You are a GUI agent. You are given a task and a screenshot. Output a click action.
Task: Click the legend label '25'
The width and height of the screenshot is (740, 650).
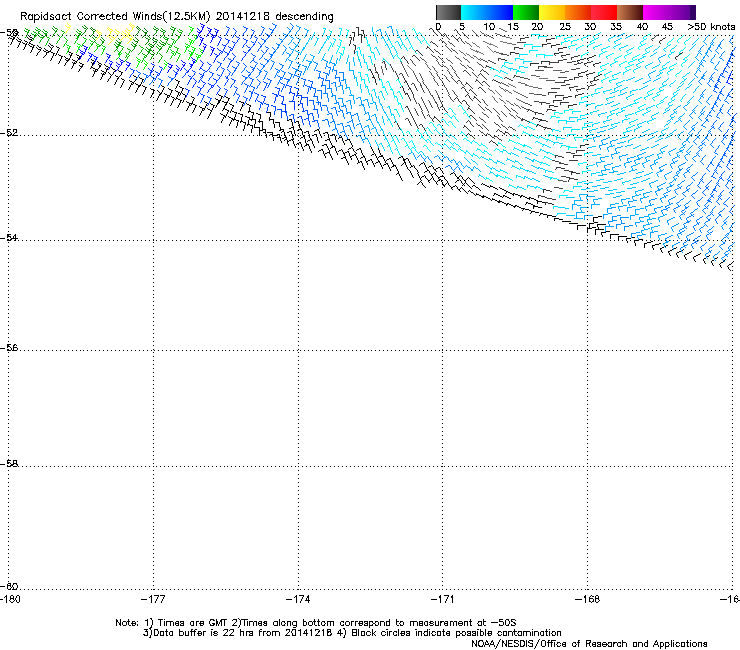coord(565,27)
